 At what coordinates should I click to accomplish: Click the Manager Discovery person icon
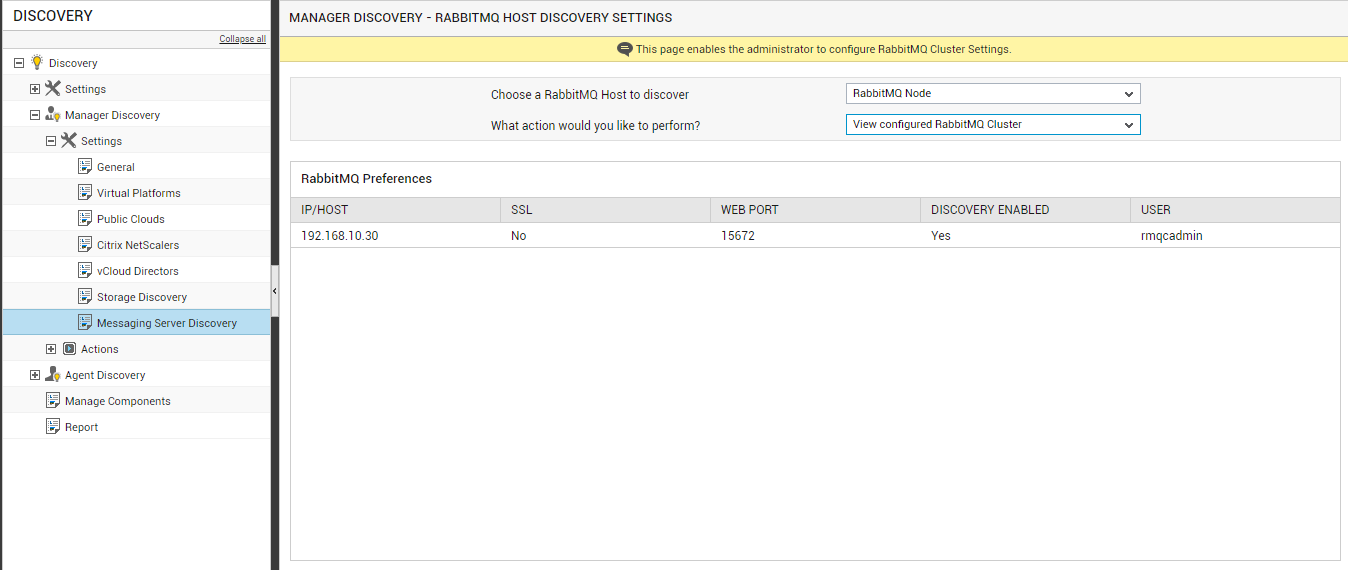[53, 114]
